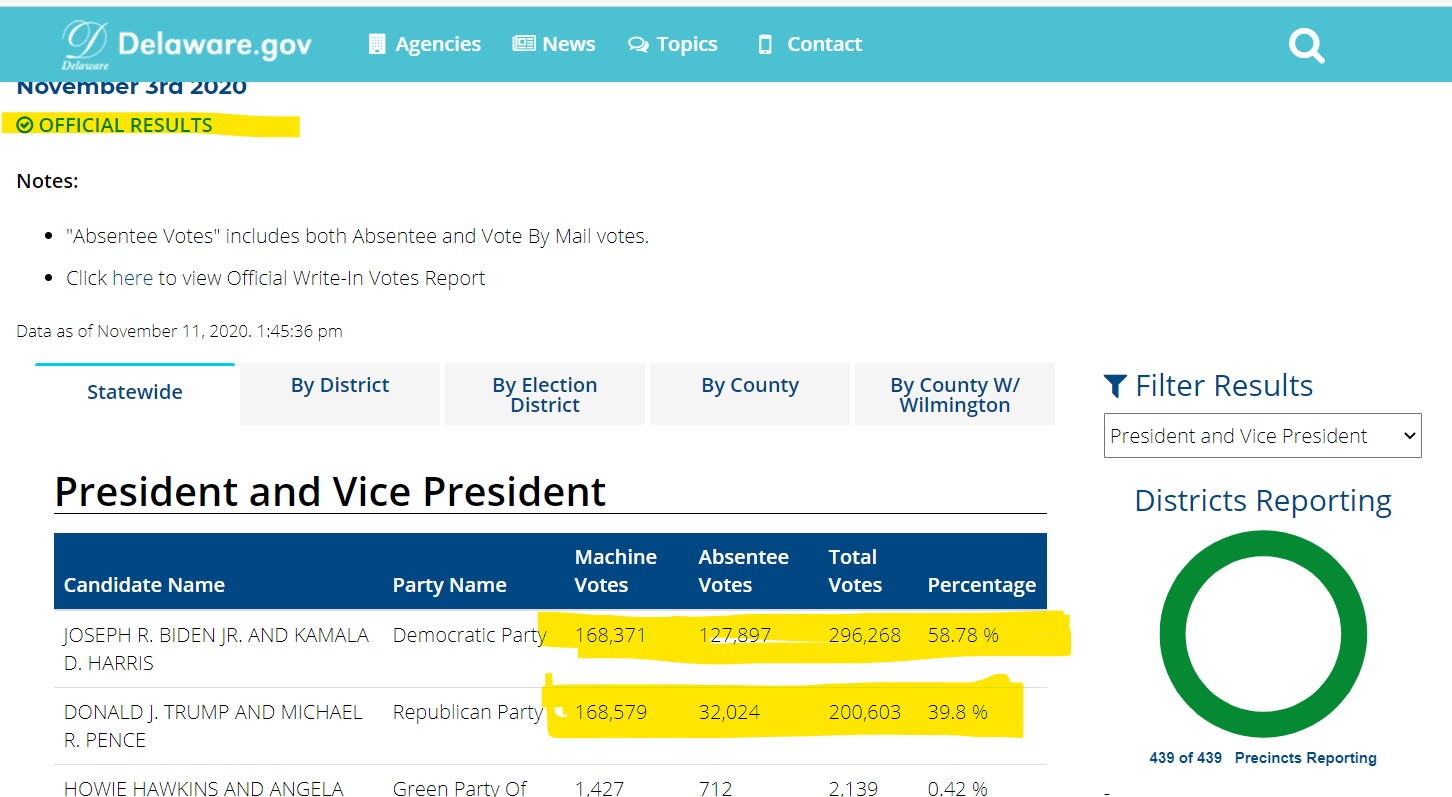Click the Democratic Party cell

469,635
